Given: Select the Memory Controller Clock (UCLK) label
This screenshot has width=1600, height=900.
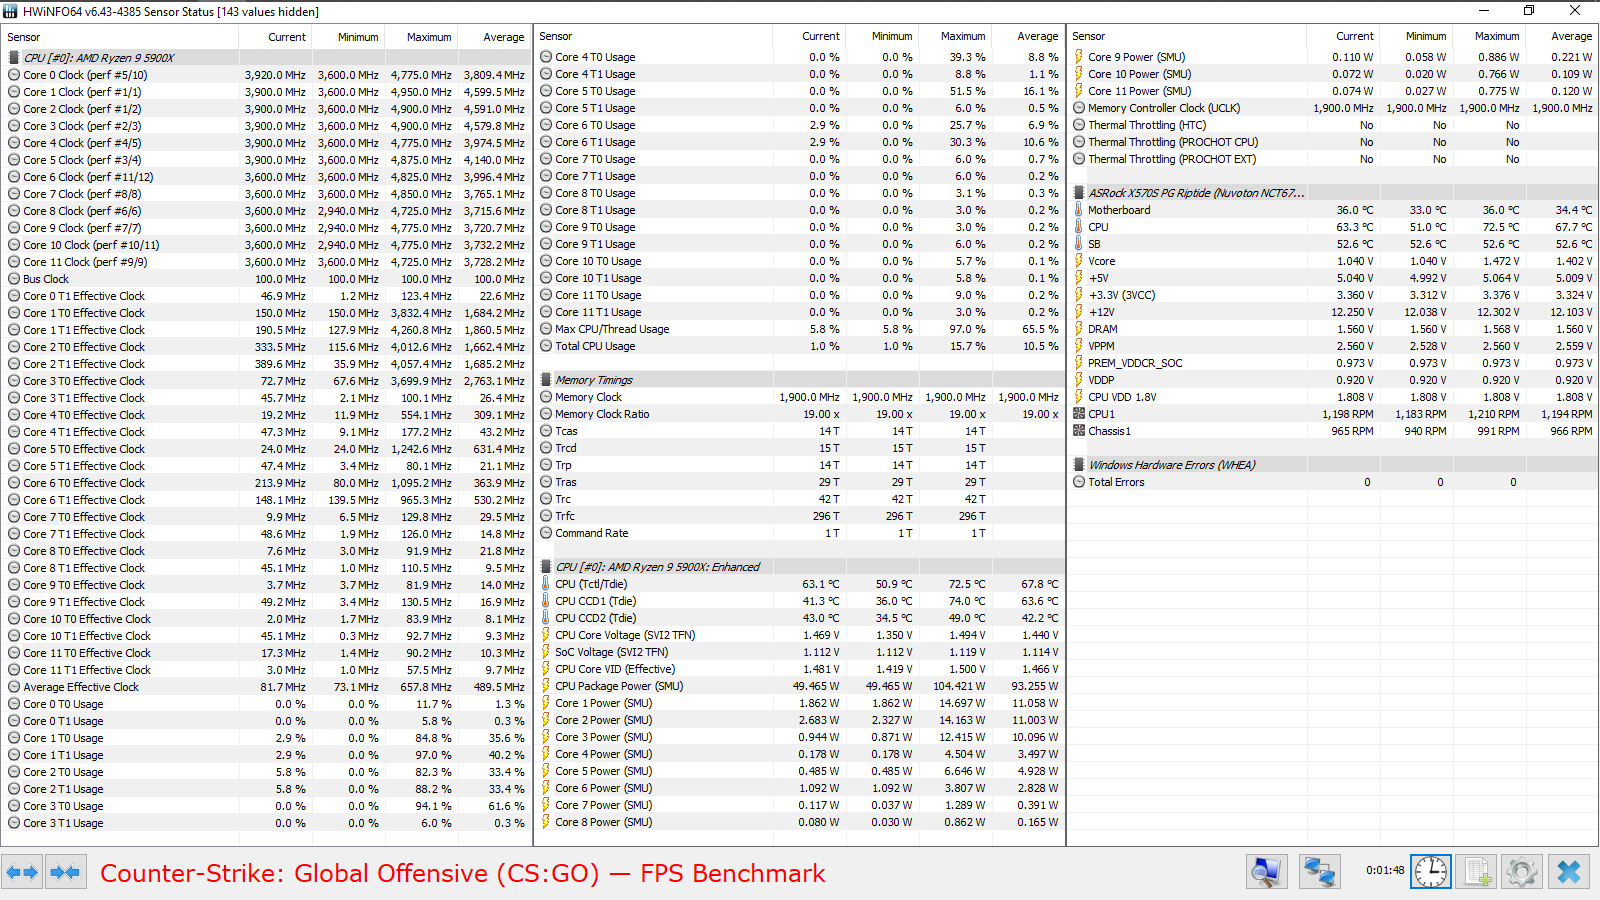Looking at the screenshot, I should 1164,108.
